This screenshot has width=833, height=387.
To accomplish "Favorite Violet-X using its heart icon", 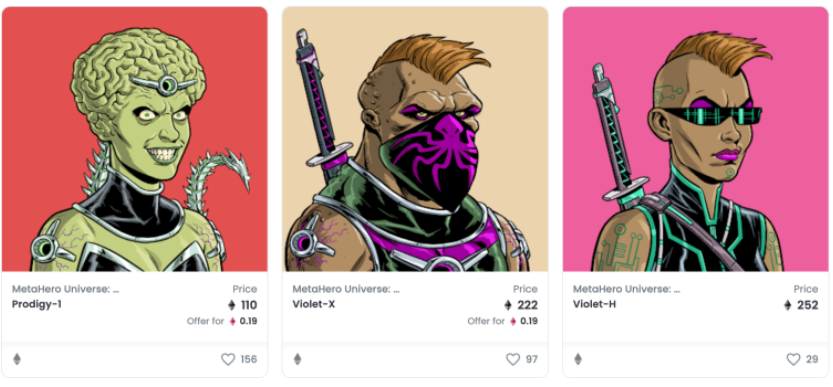I will (513, 359).
